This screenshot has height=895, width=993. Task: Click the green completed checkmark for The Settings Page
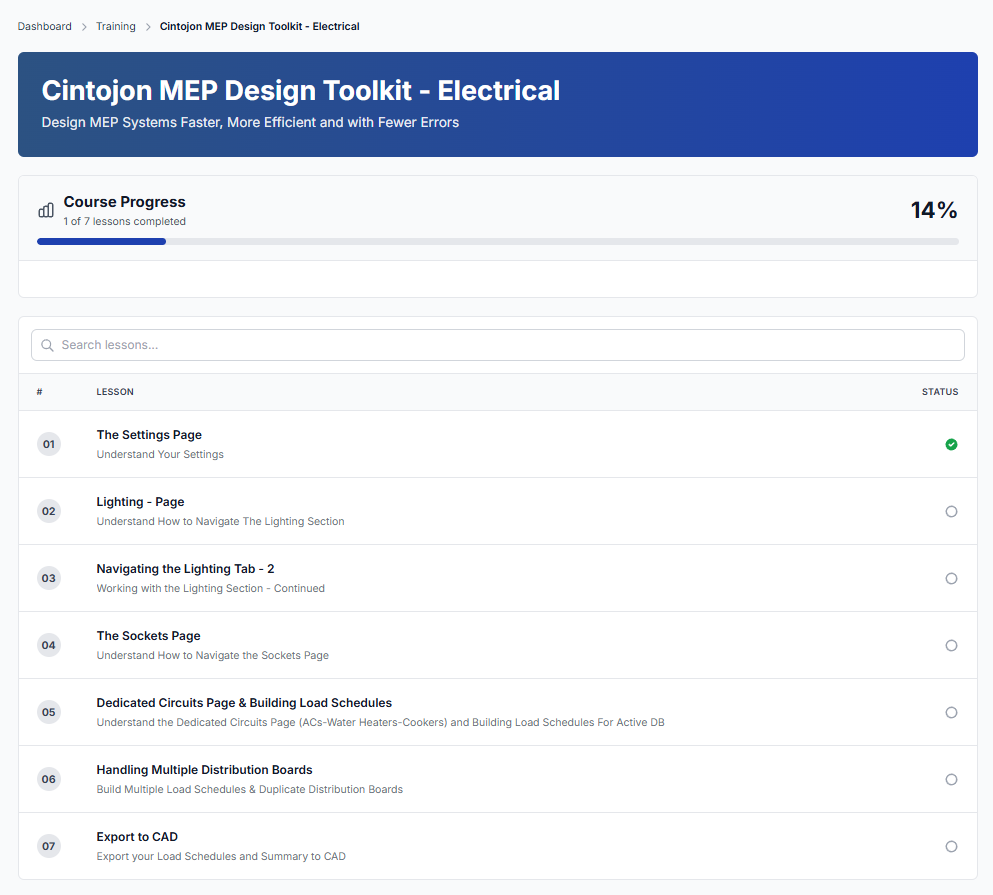point(951,444)
